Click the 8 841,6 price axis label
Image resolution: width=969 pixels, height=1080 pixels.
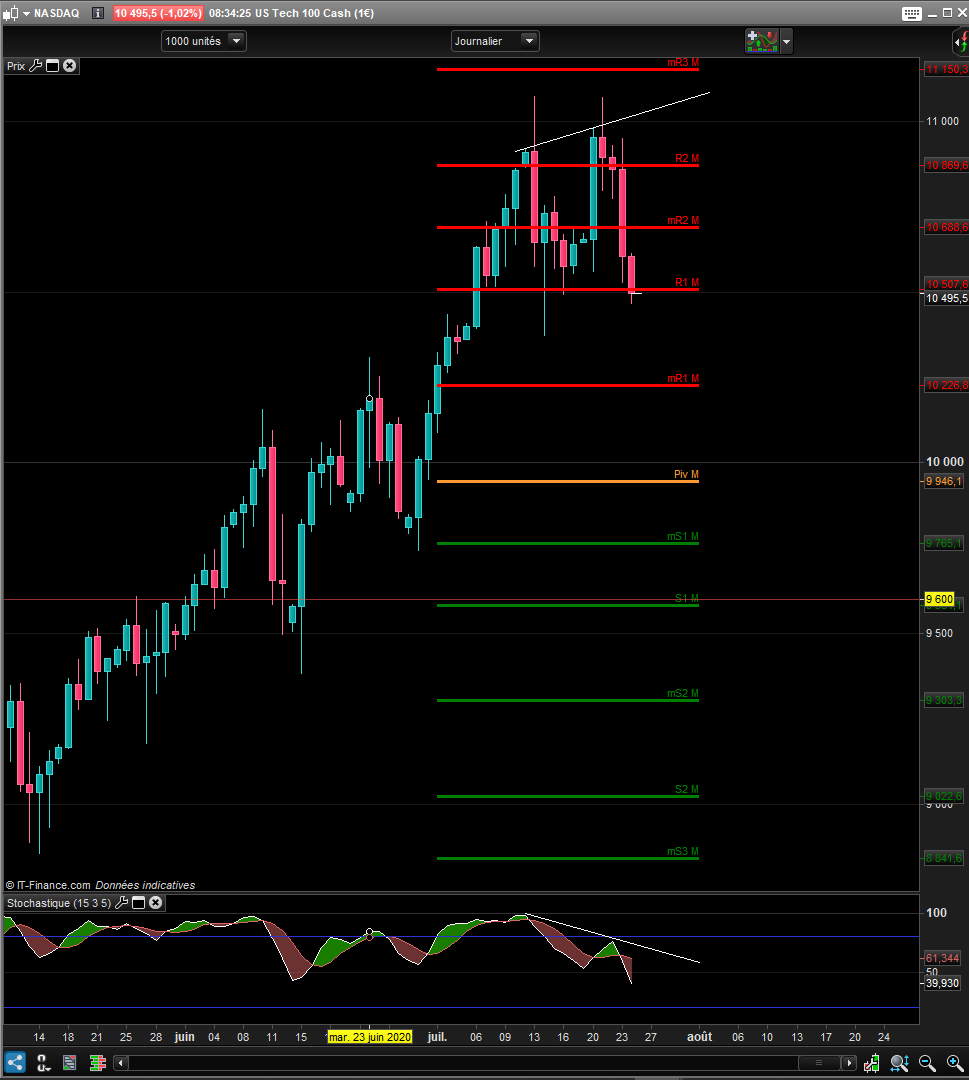[x=944, y=858]
